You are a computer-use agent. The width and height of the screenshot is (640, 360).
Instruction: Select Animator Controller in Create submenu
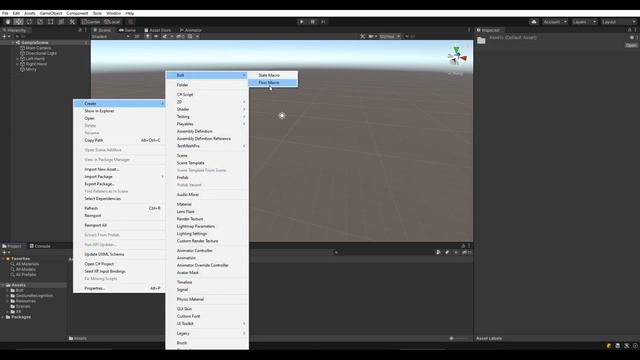coord(207,251)
